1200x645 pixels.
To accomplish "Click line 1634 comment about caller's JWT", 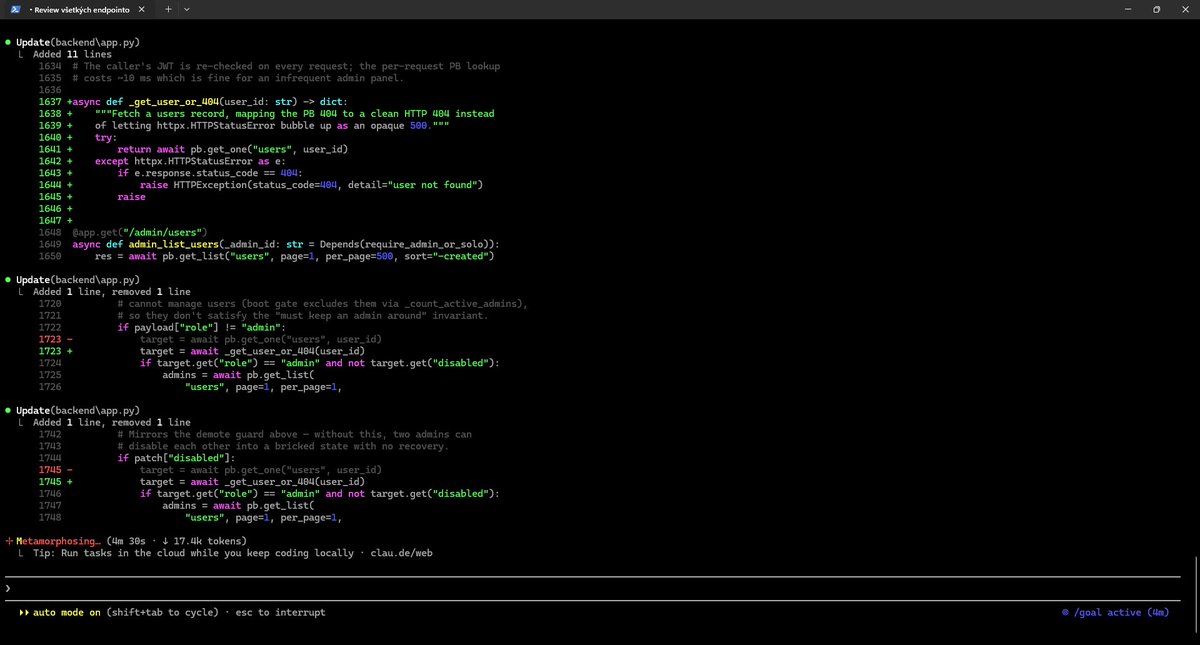I will (286, 66).
